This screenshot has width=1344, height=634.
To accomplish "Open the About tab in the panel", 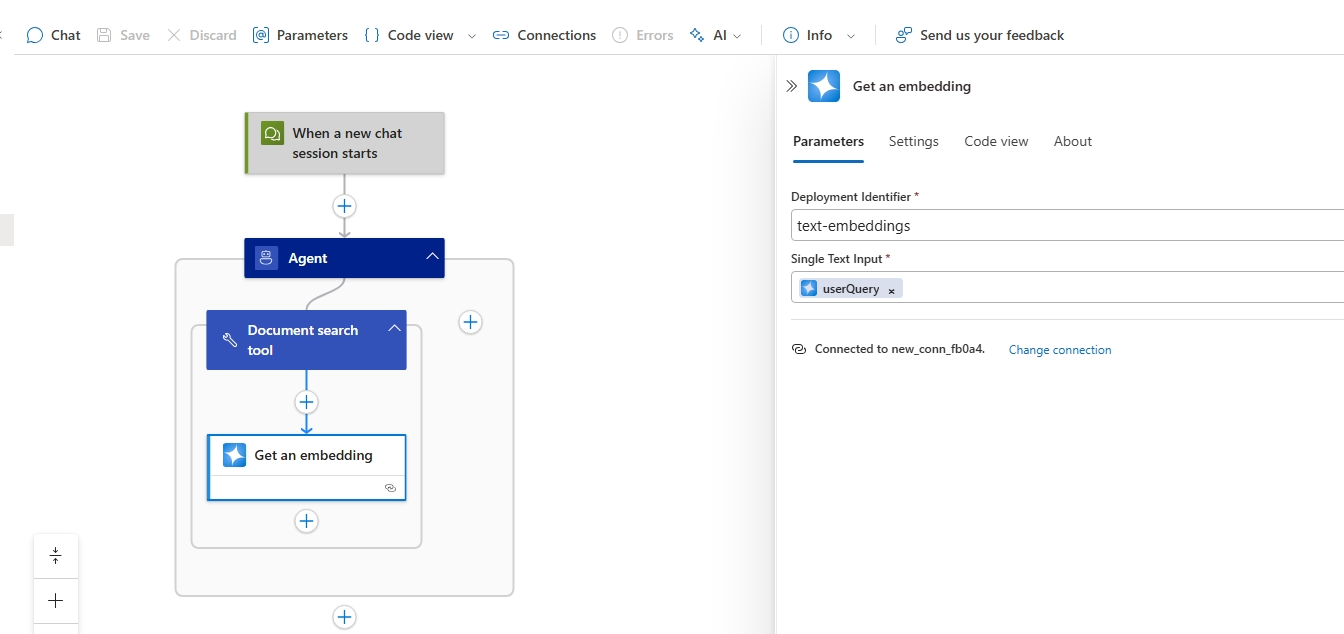I will pos(1072,141).
